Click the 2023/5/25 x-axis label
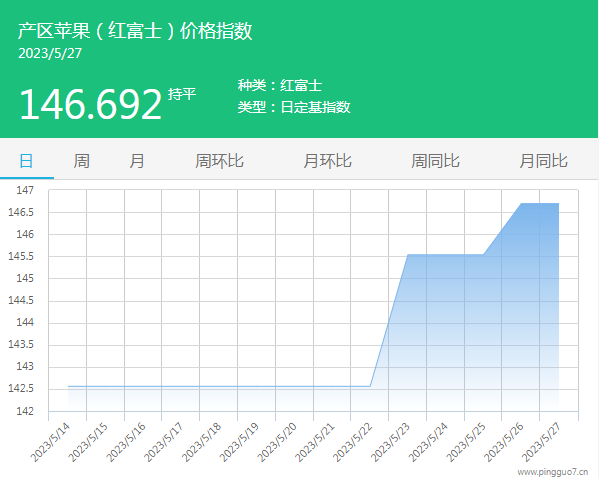 (466, 442)
